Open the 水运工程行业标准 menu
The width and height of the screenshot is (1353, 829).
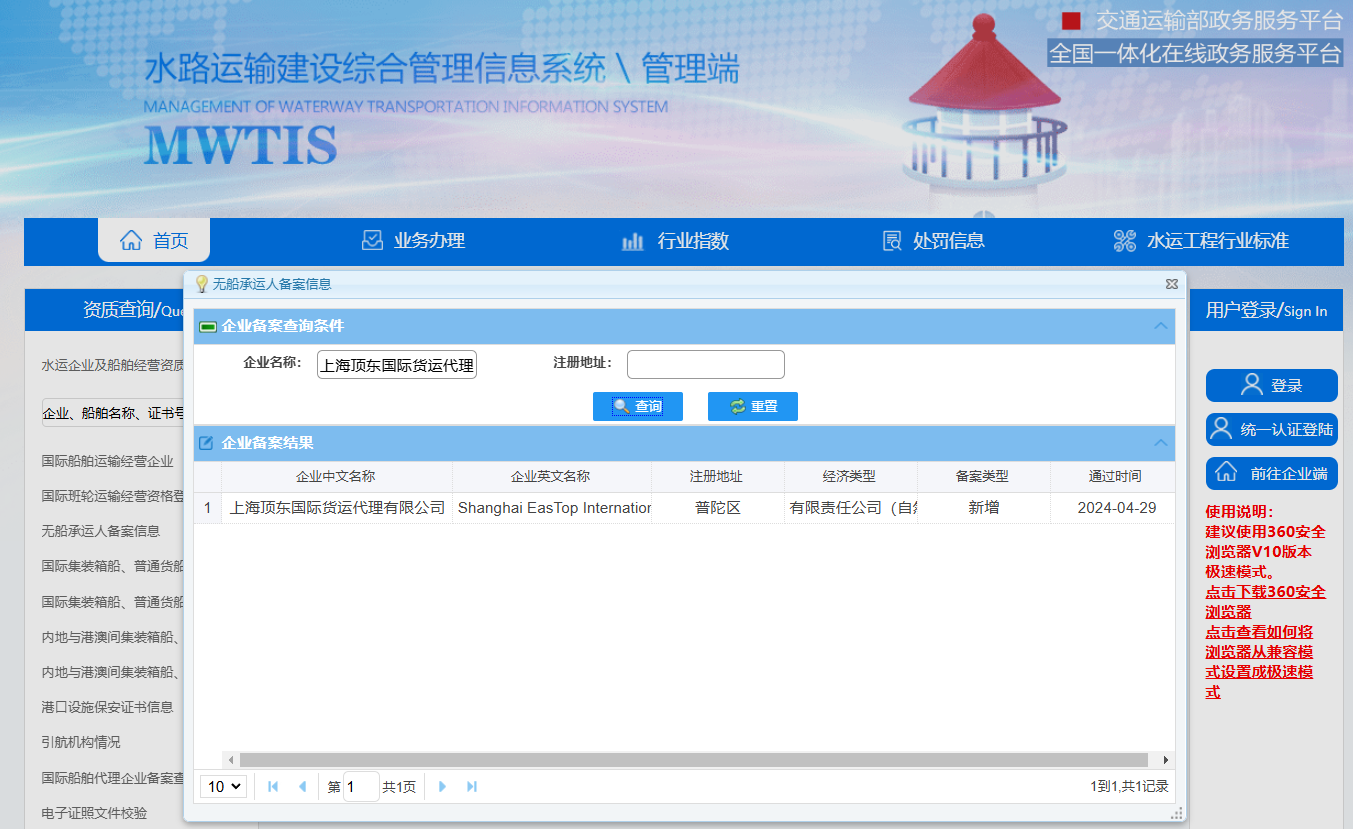[x=1201, y=241]
